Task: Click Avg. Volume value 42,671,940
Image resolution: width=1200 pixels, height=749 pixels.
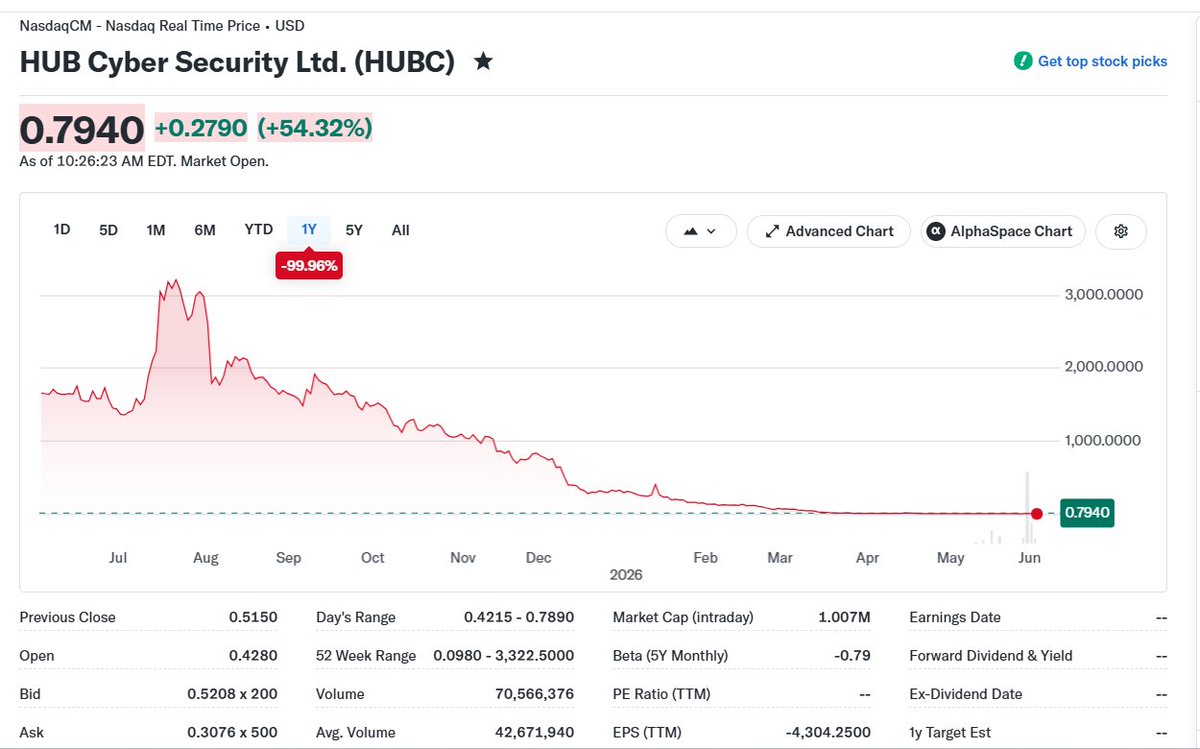Action: pyautogui.click(x=535, y=733)
